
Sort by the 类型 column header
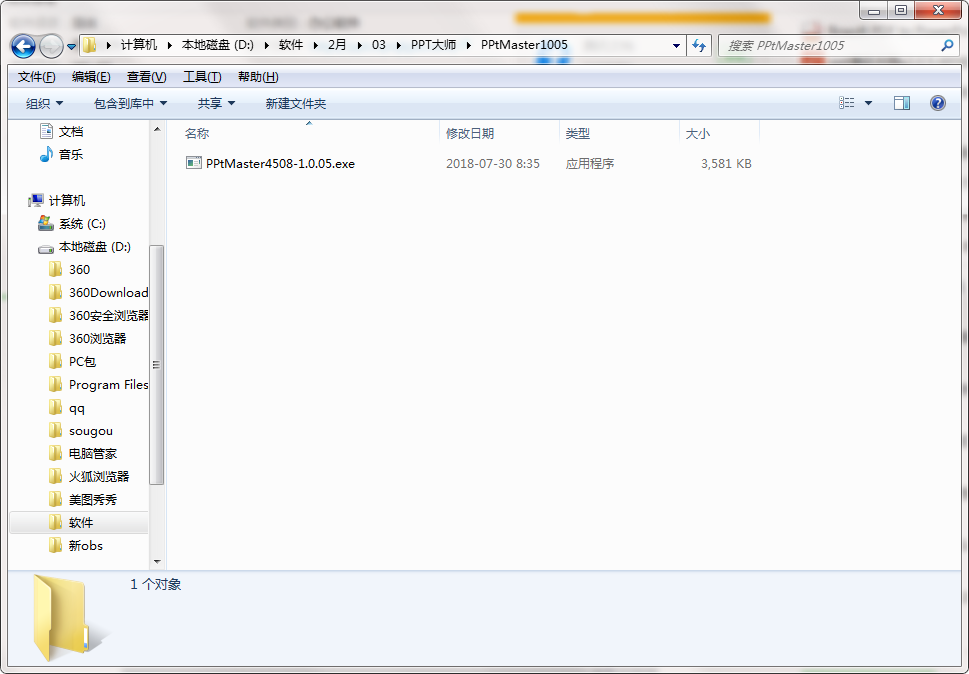click(x=578, y=133)
